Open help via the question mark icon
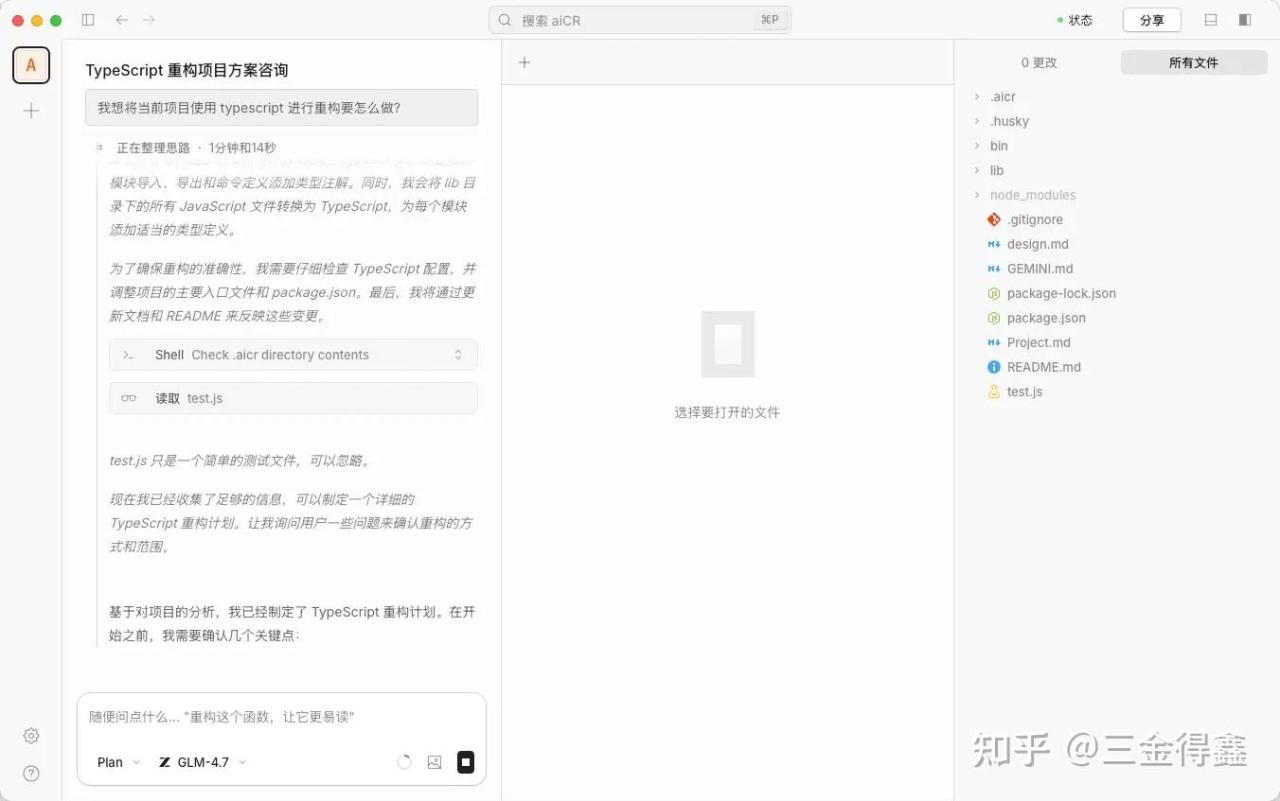The width and height of the screenshot is (1280, 801). pyautogui.click(x=31, y=773)
